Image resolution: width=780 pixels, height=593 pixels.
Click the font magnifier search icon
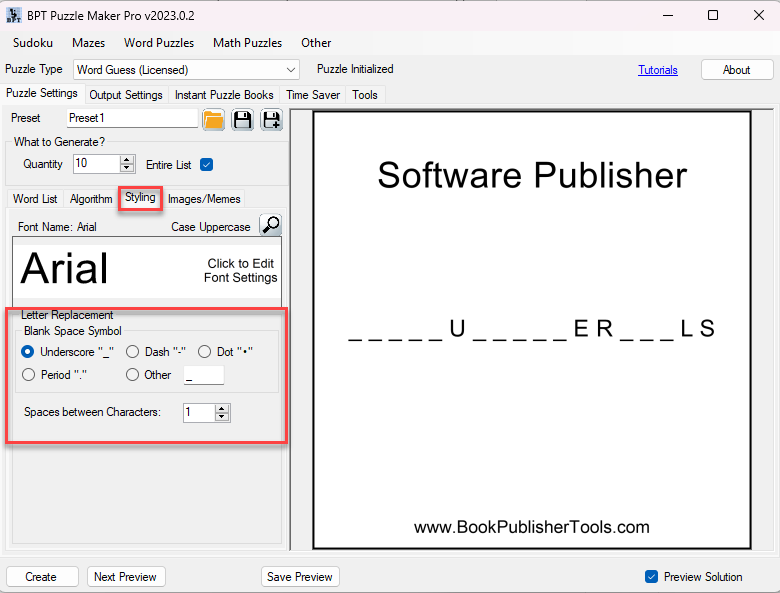tap(270, 225)
